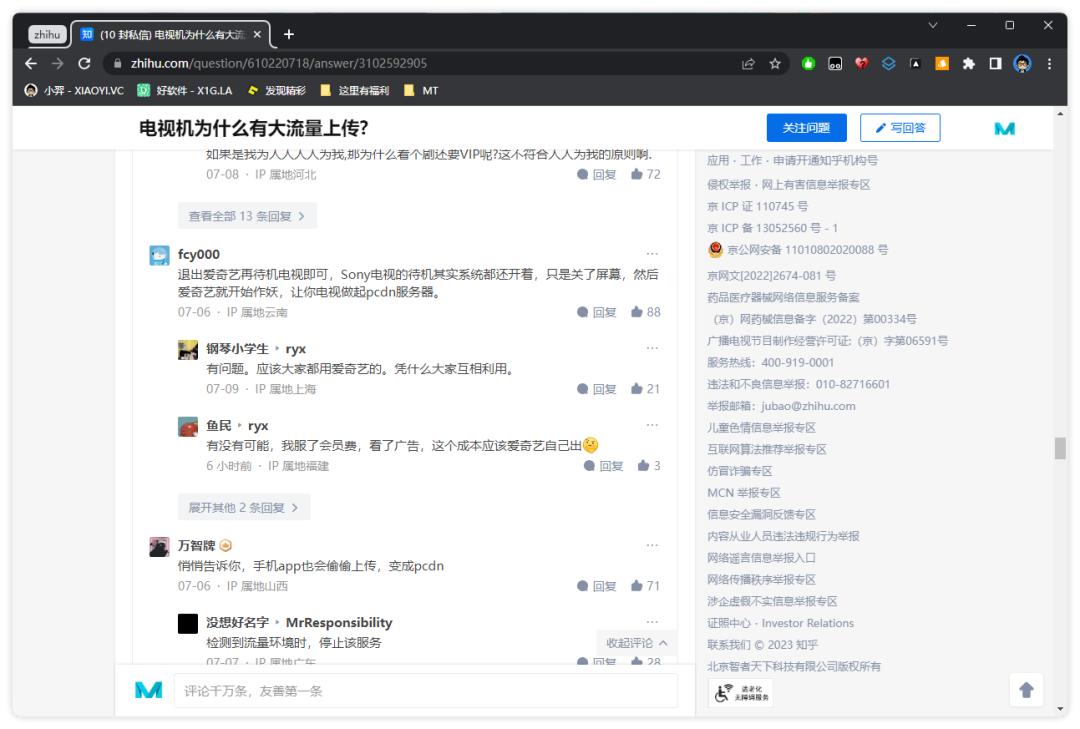Open the 写回答 write answer button

(x=899, y=129)
